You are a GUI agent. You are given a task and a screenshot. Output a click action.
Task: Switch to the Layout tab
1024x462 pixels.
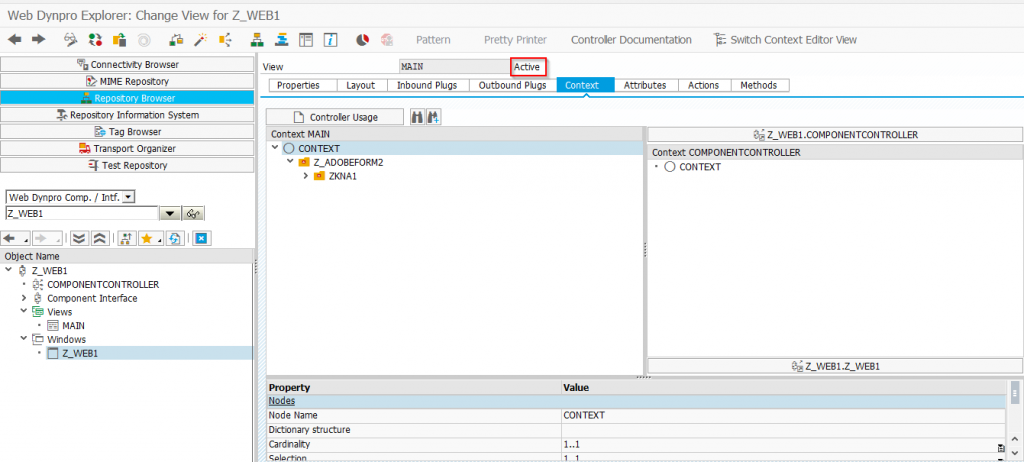(360, 85)
